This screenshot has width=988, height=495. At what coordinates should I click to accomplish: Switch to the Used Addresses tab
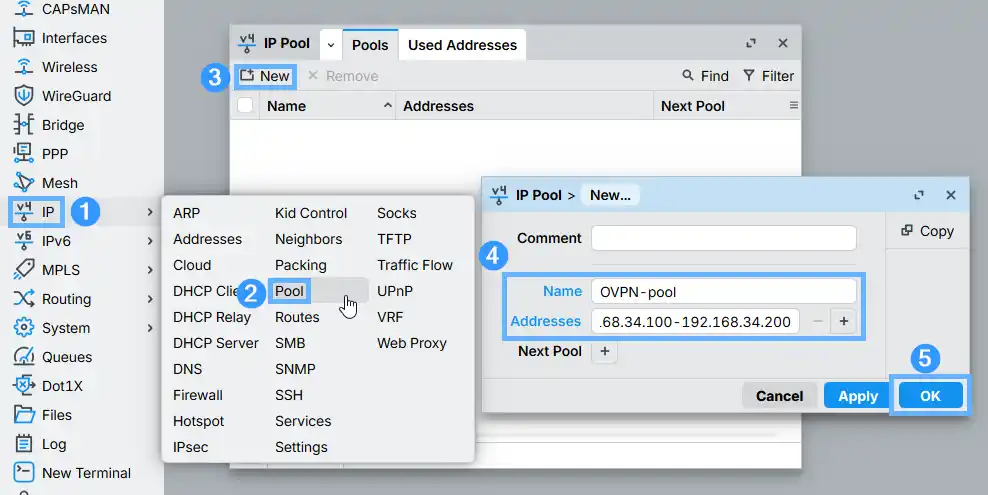point(462,45)
